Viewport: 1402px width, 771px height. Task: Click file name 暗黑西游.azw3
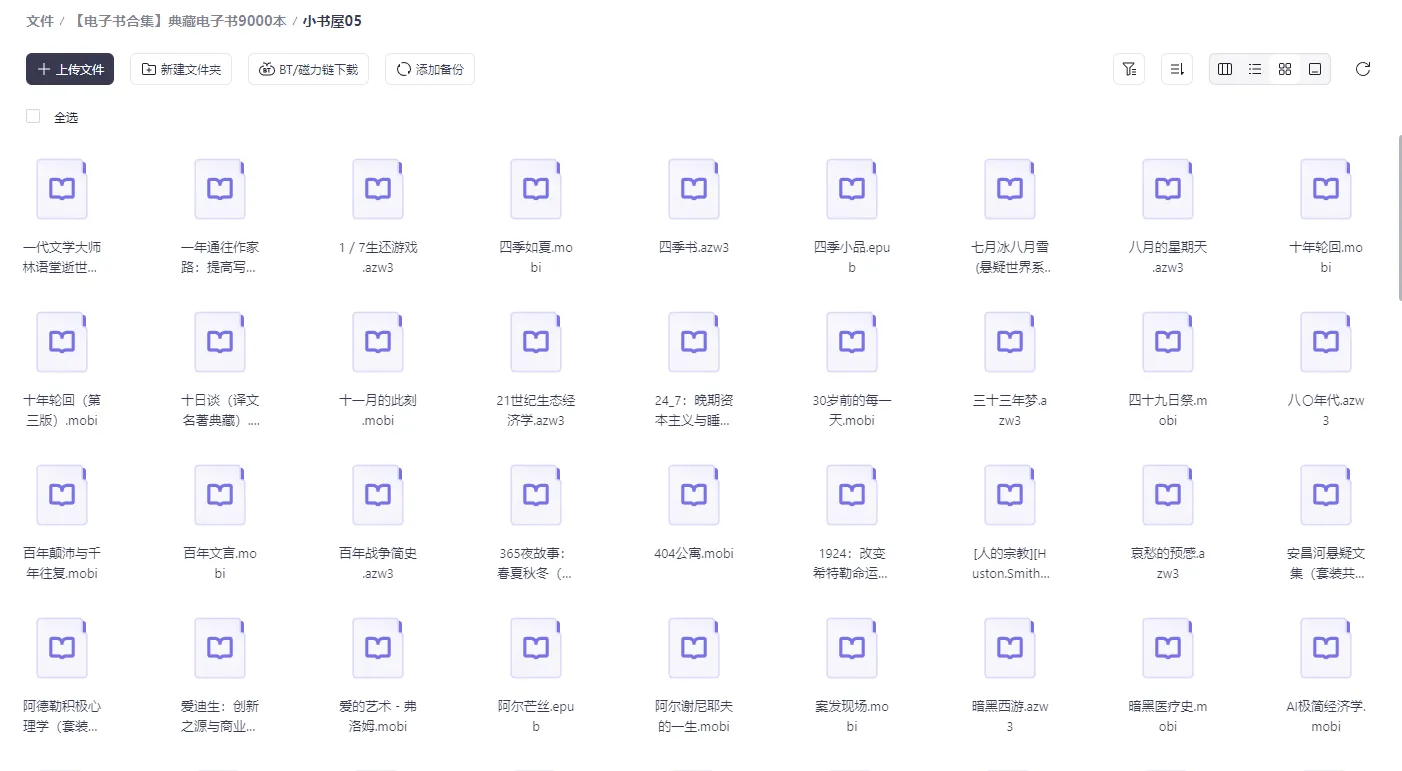pyautogui.click(x=1010, y=716)
